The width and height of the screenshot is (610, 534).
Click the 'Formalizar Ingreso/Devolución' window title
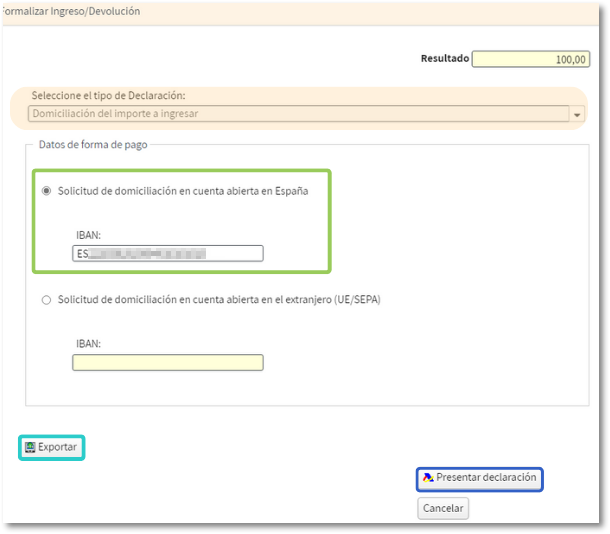coord(72,12)
